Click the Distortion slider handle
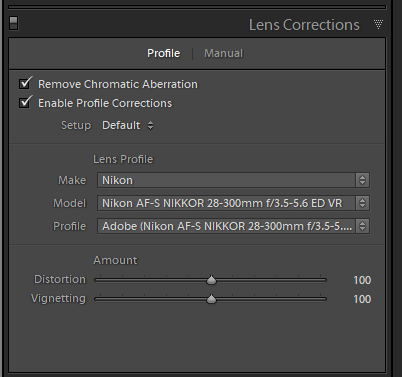 (211, 280)
